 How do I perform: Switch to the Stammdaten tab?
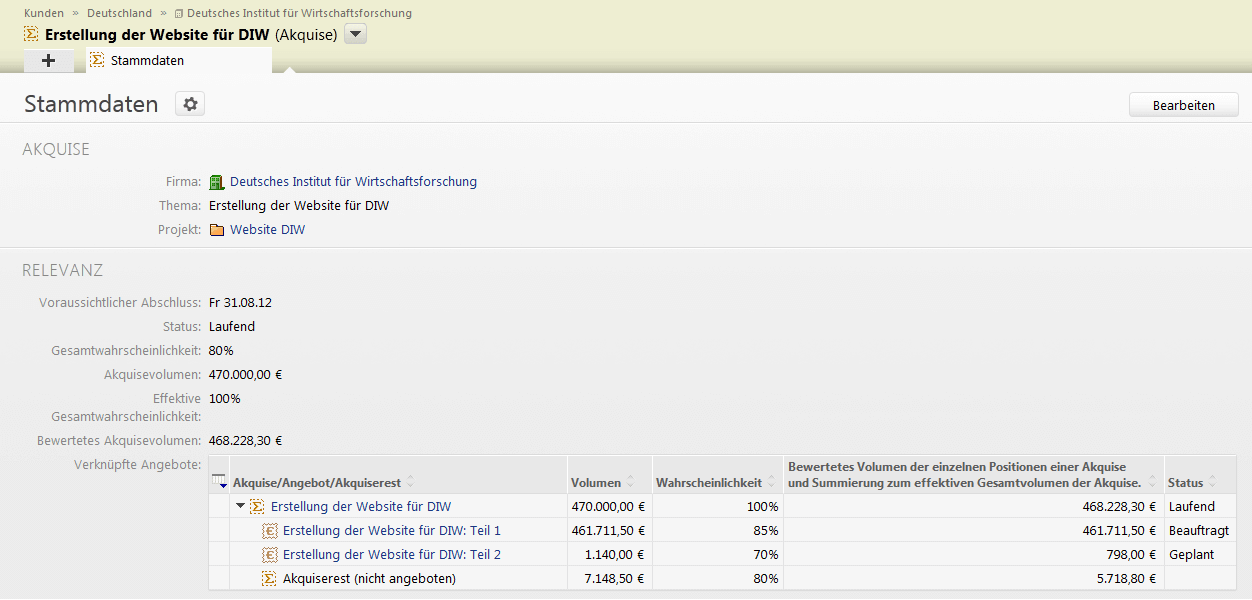click(x=179, y=61)
